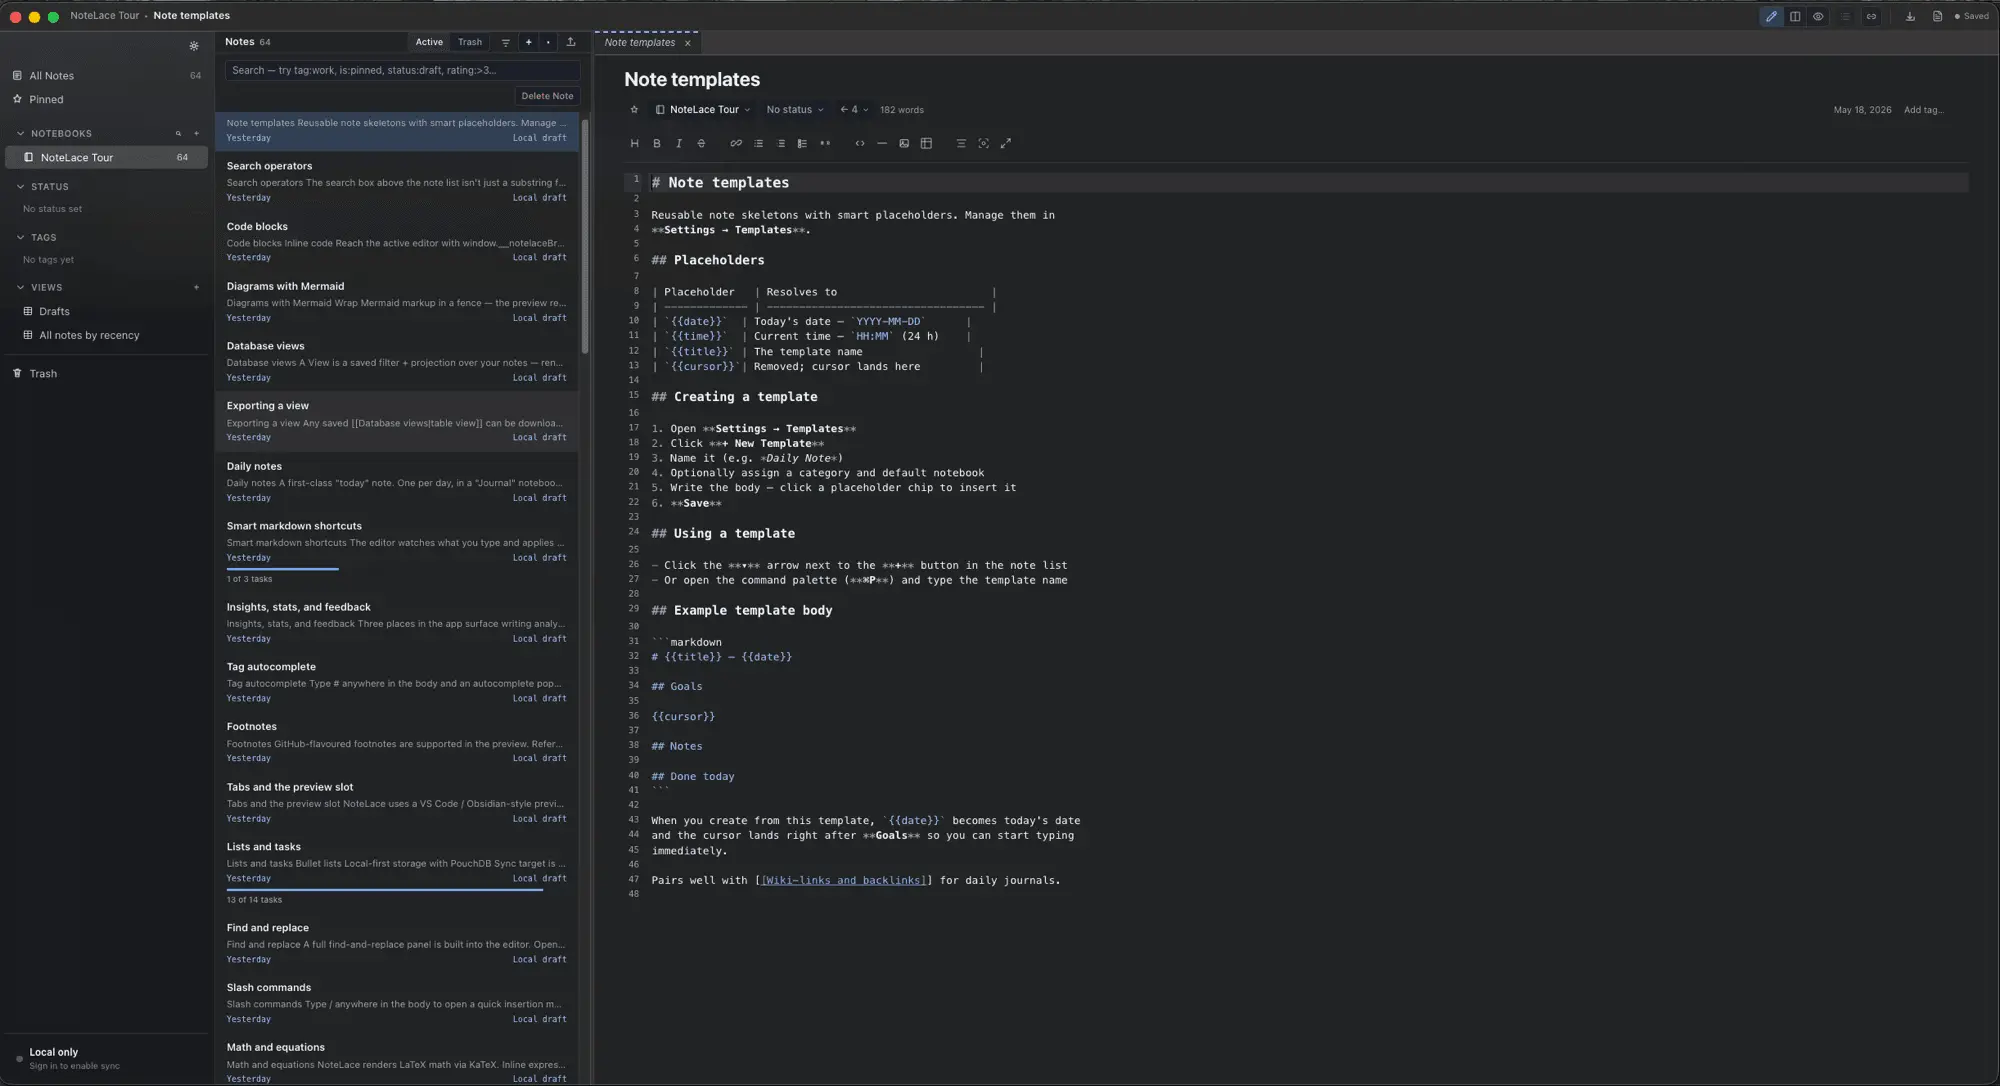
Task: Insert a table from the toolbar
Action: coord(926,143)
